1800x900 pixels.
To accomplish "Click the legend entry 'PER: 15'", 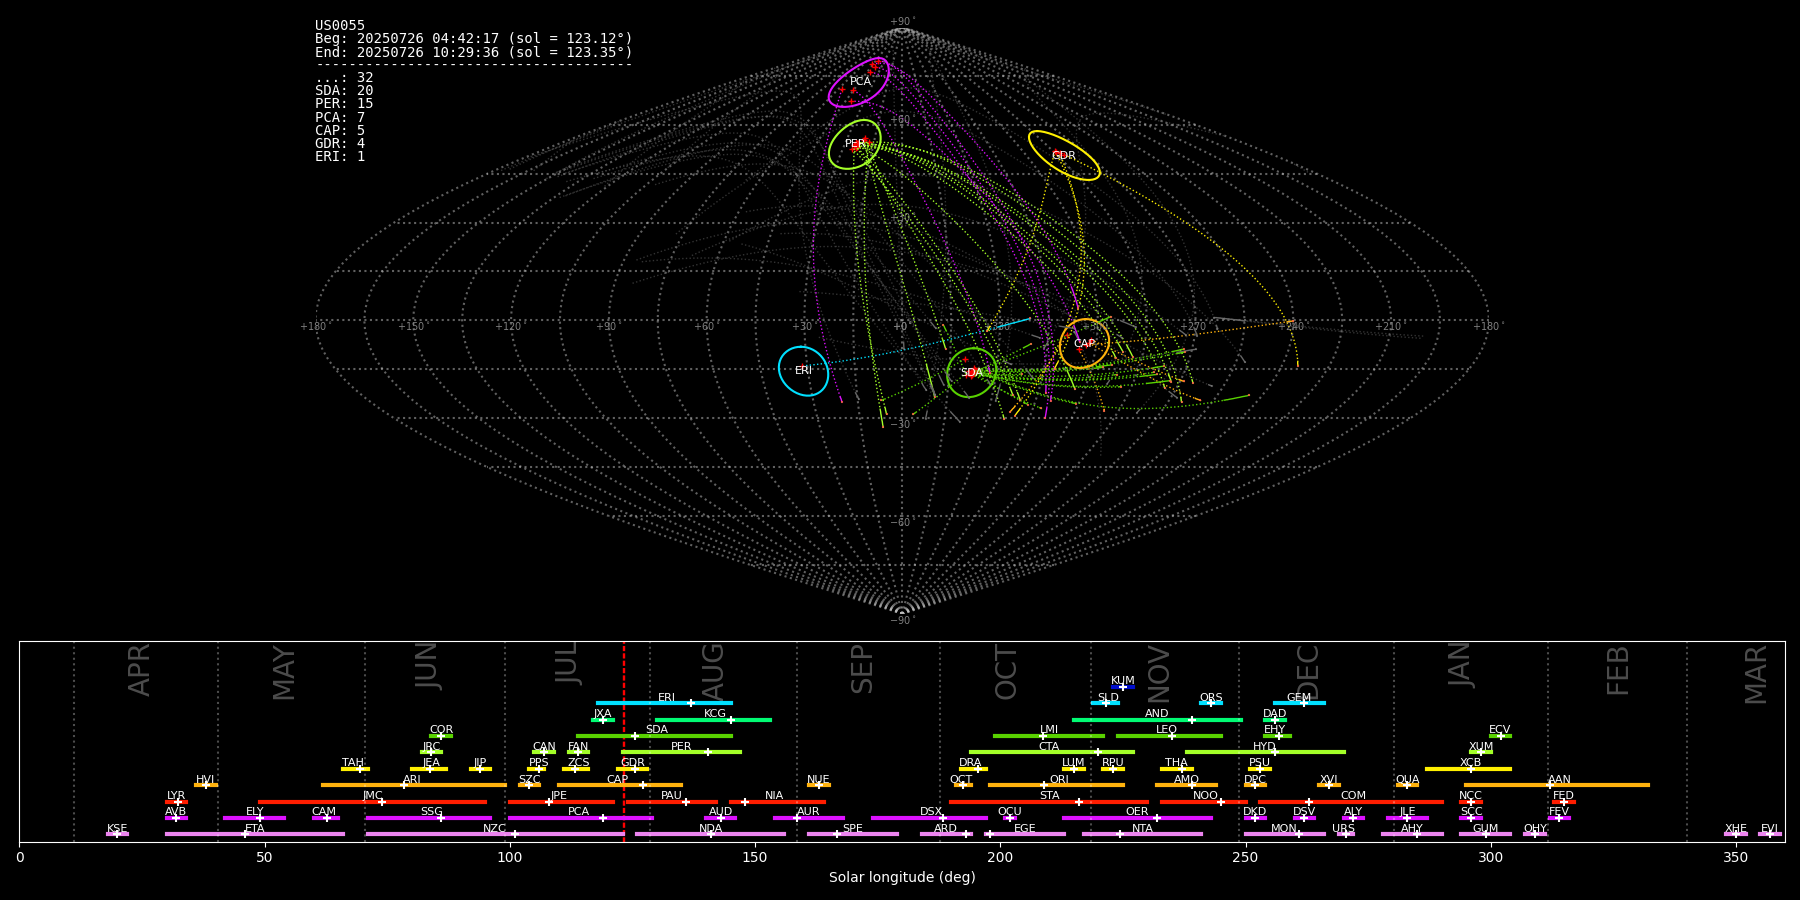I will (x=344, y=104).
